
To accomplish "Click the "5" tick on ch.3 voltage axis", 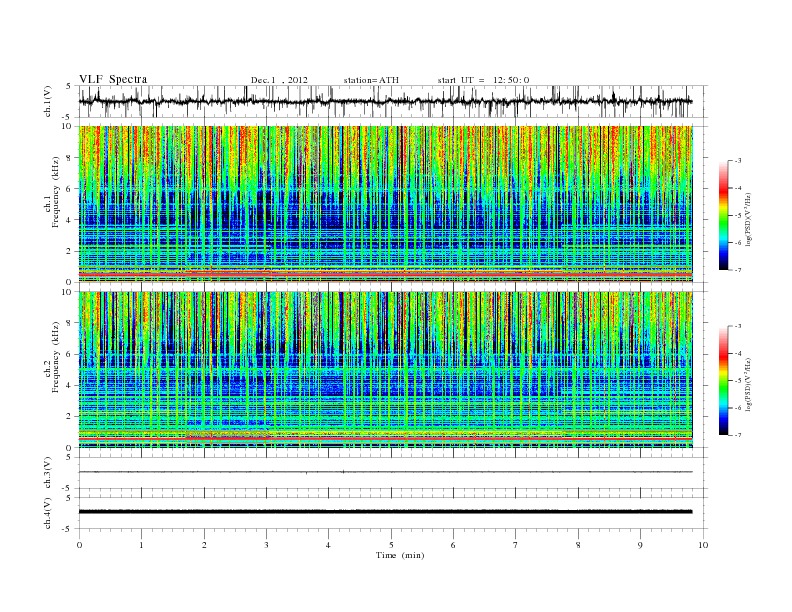I will [70, 457].
